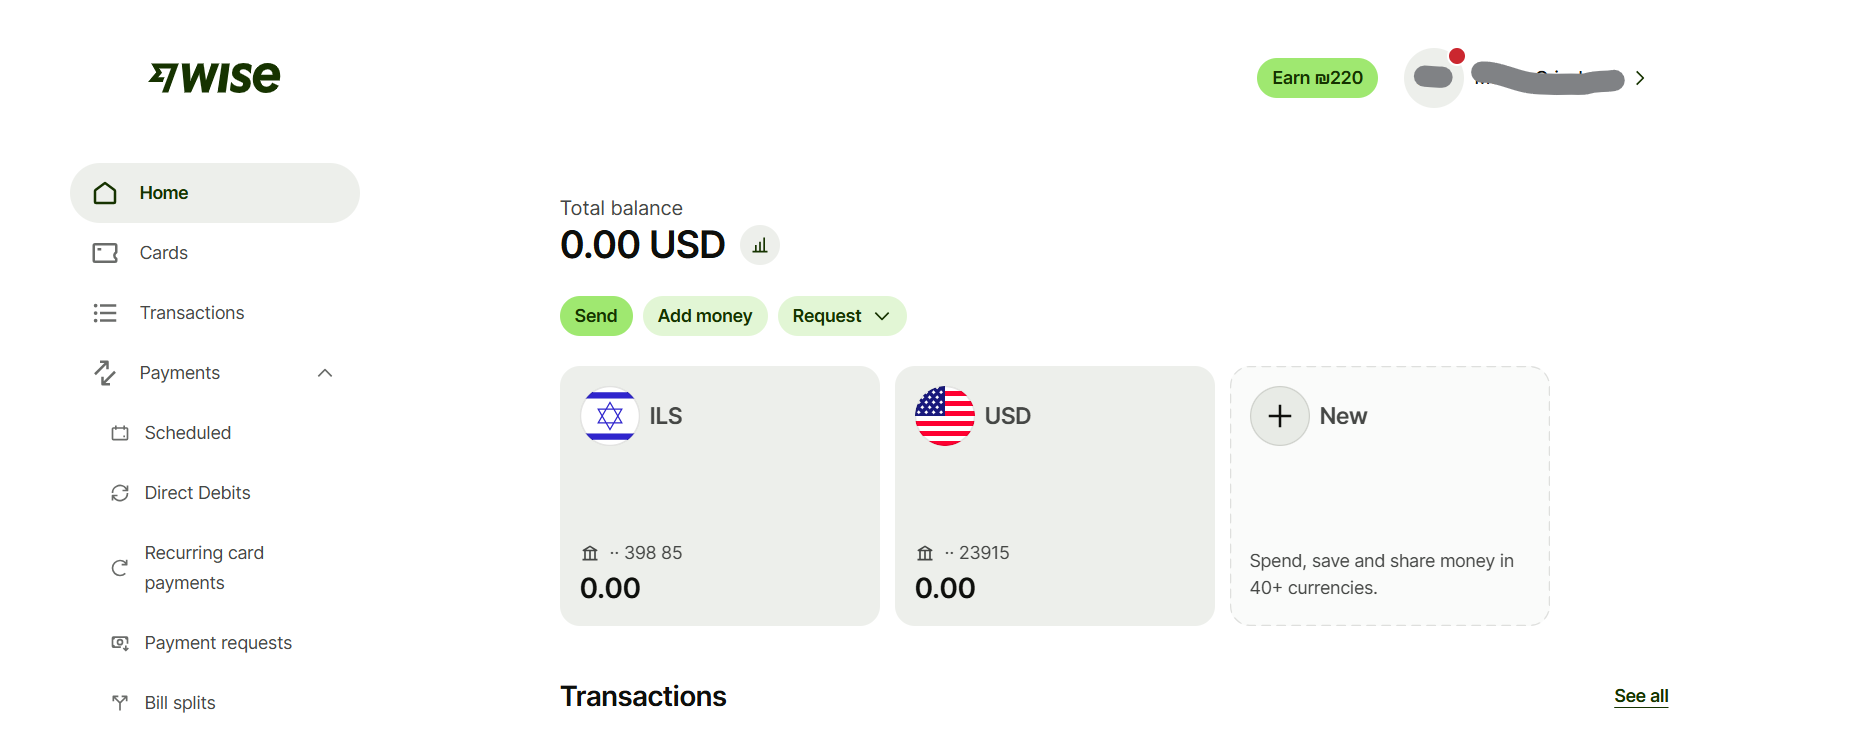1868x730 pixels.
Task: Click the Cards sidebar icon
Action: (x=105, y=253)
